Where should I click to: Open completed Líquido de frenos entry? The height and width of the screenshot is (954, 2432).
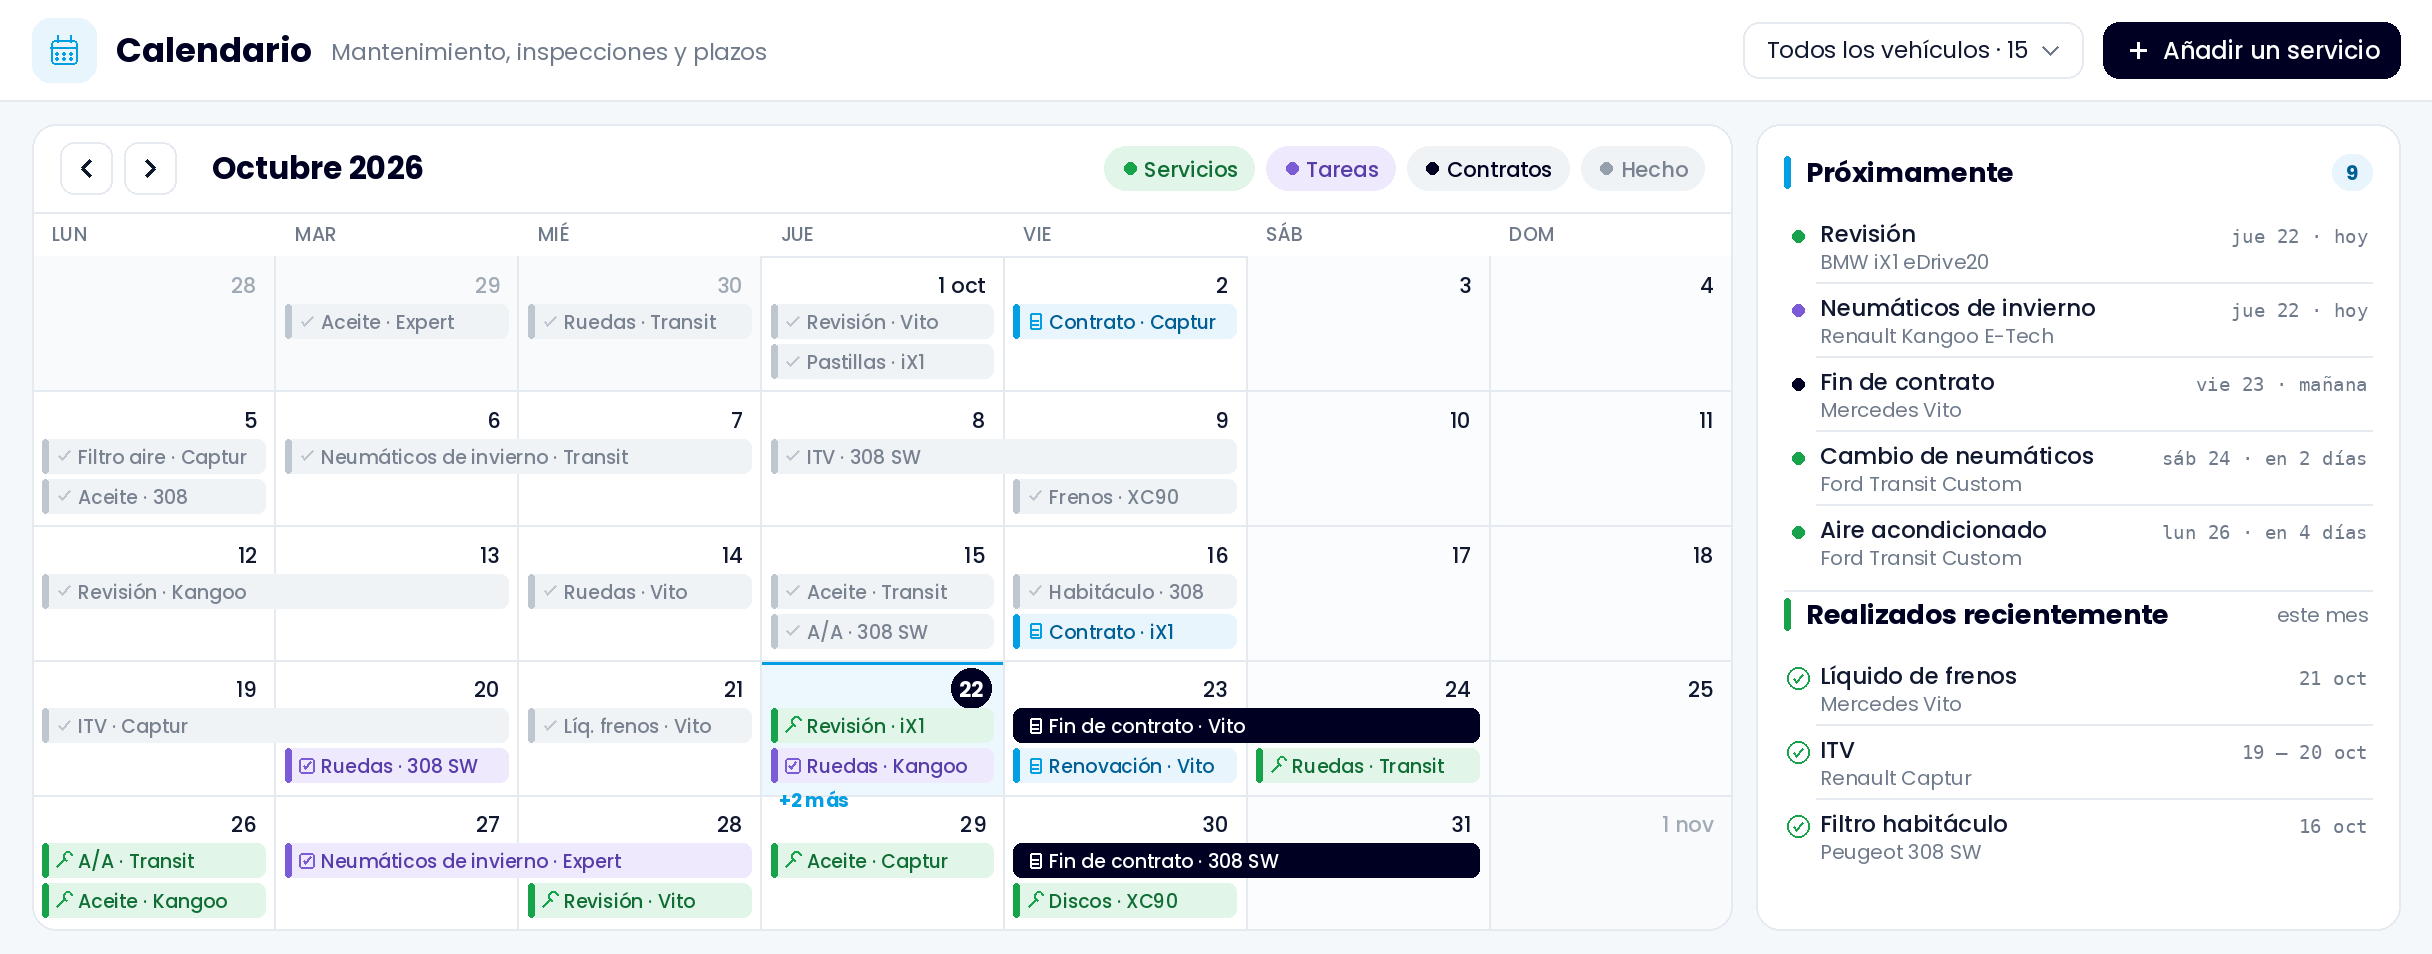tap(2078, 689)
